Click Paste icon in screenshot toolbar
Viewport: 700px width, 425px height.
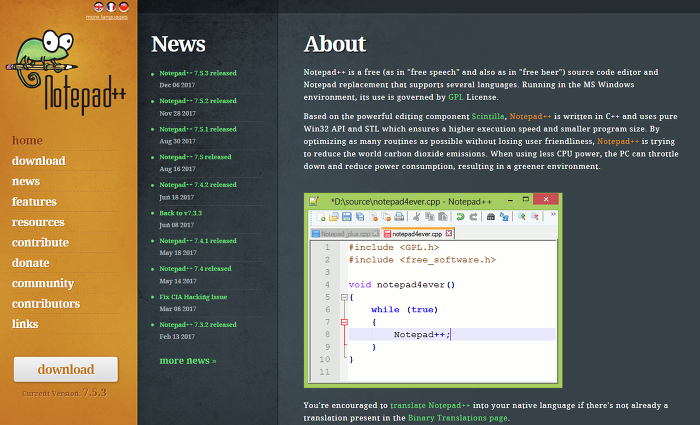click(442, 217)
